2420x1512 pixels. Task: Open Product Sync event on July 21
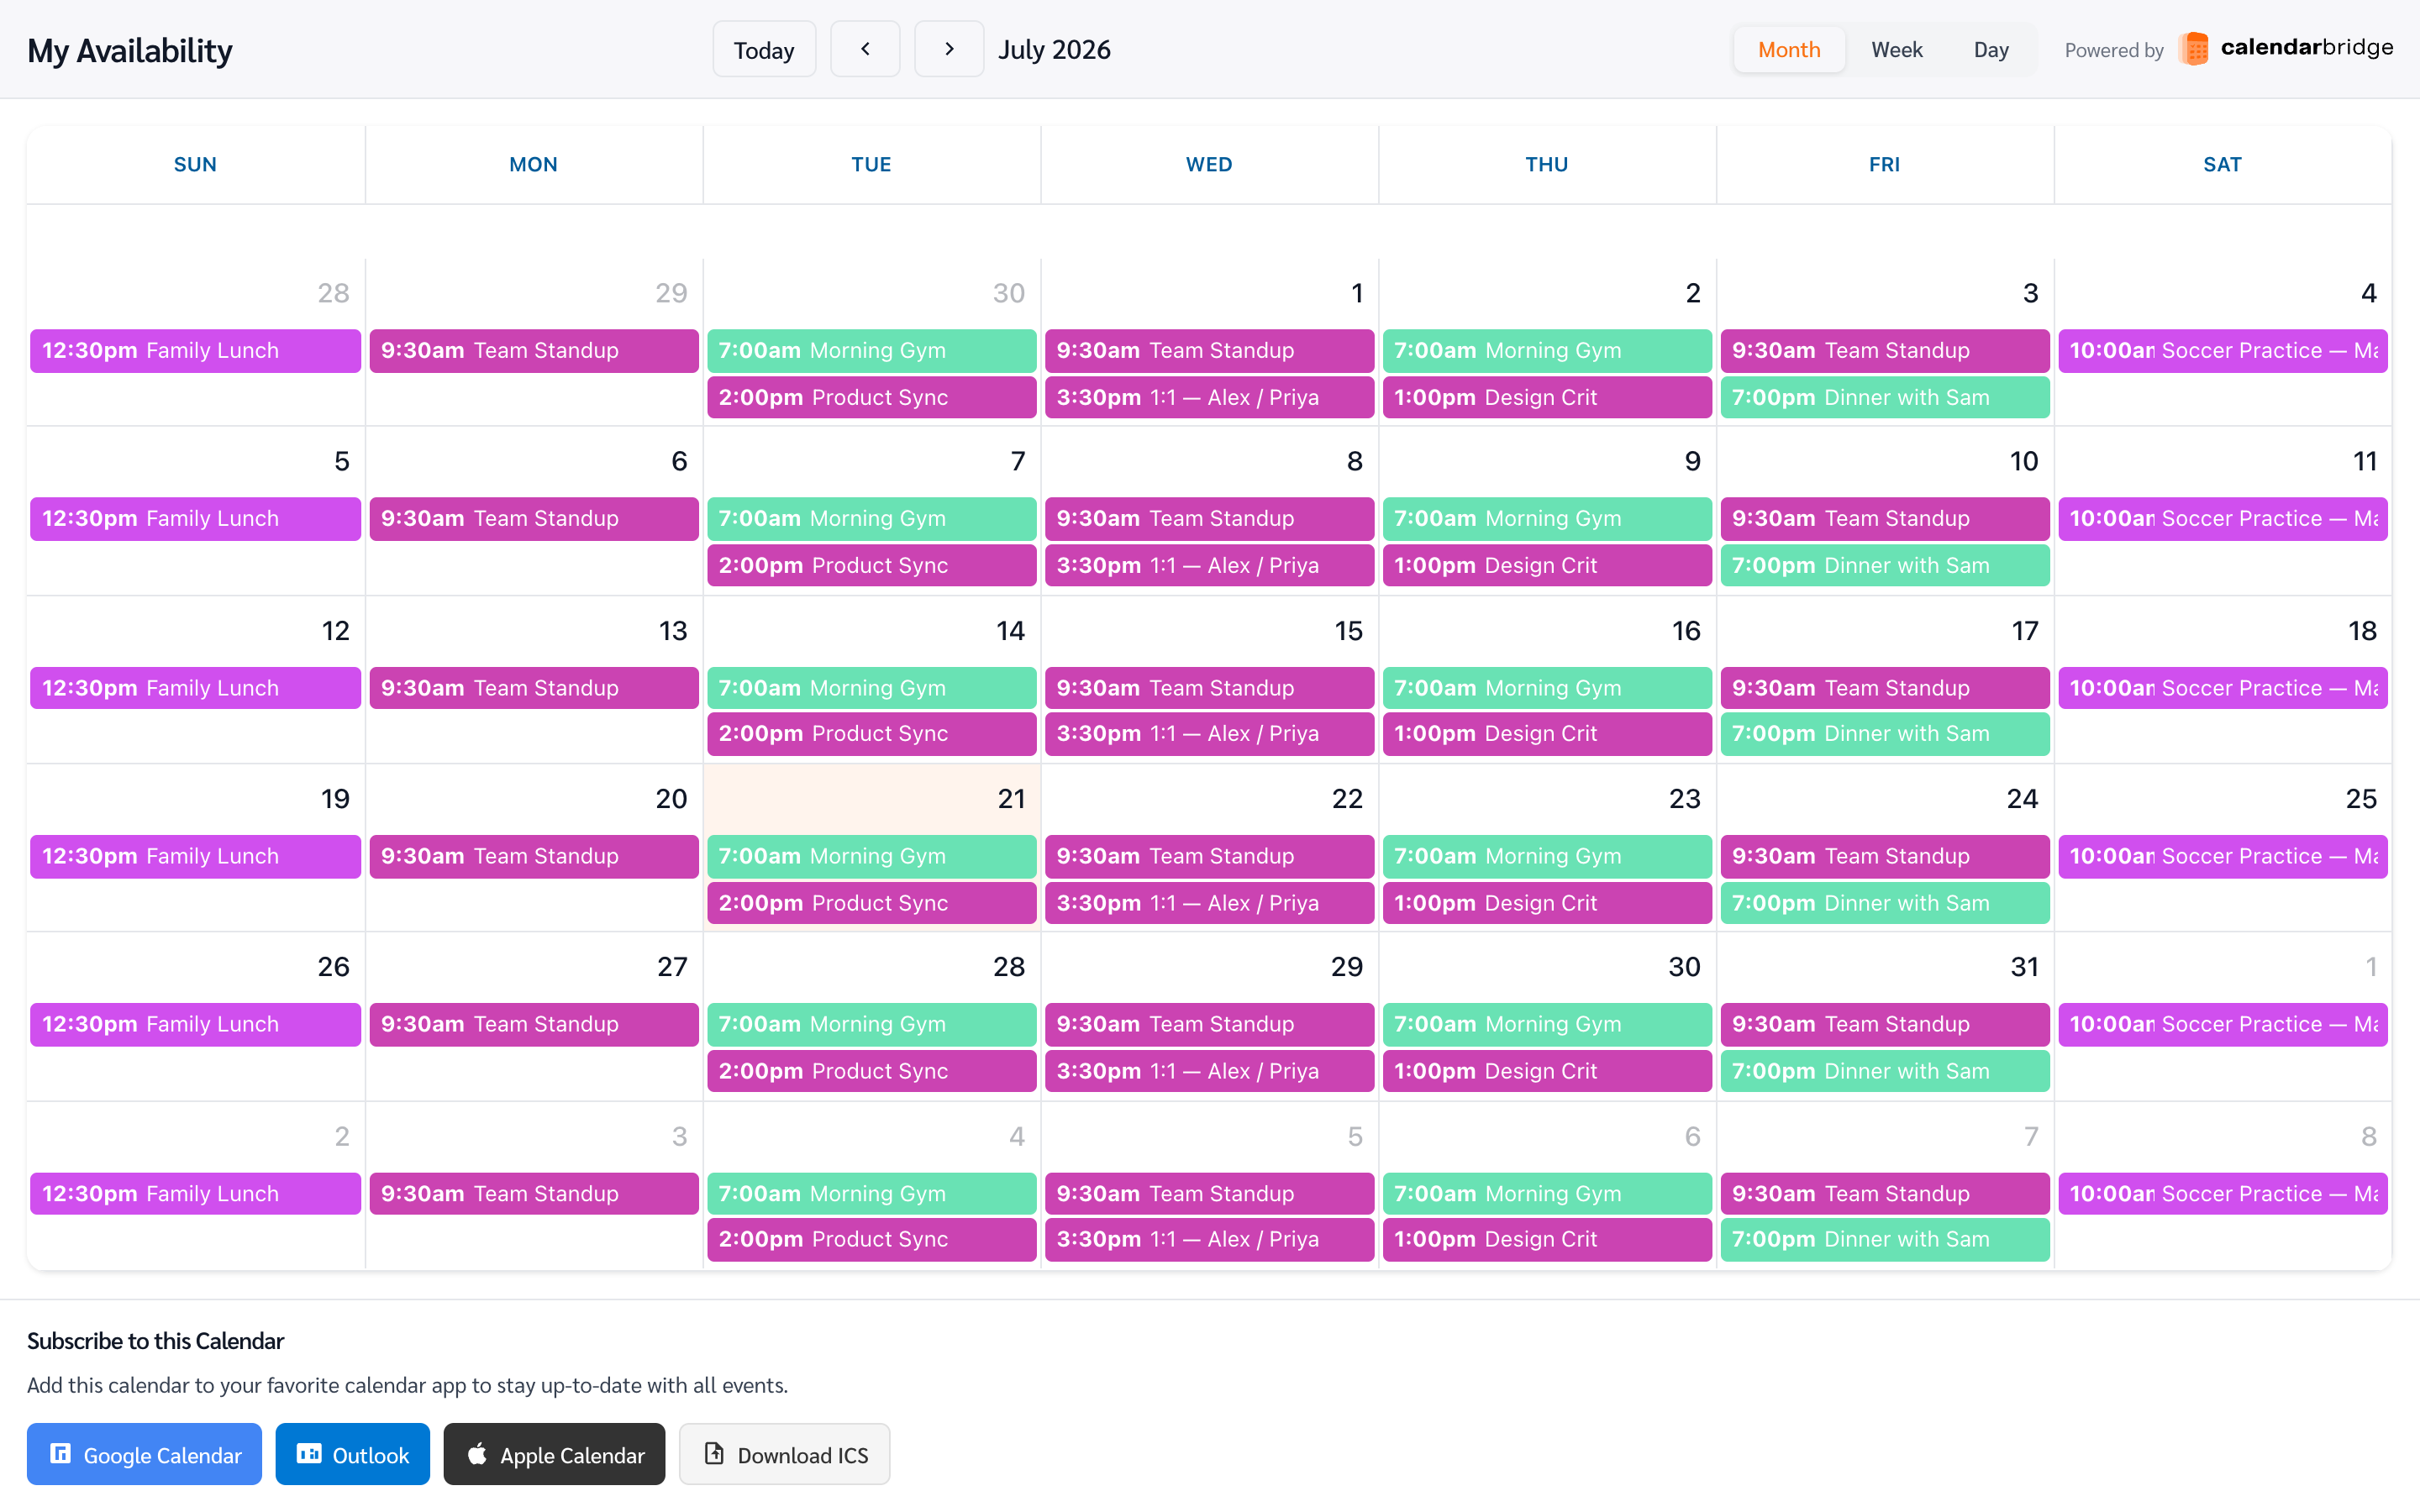pyautogui.click(x=871, y=904)
